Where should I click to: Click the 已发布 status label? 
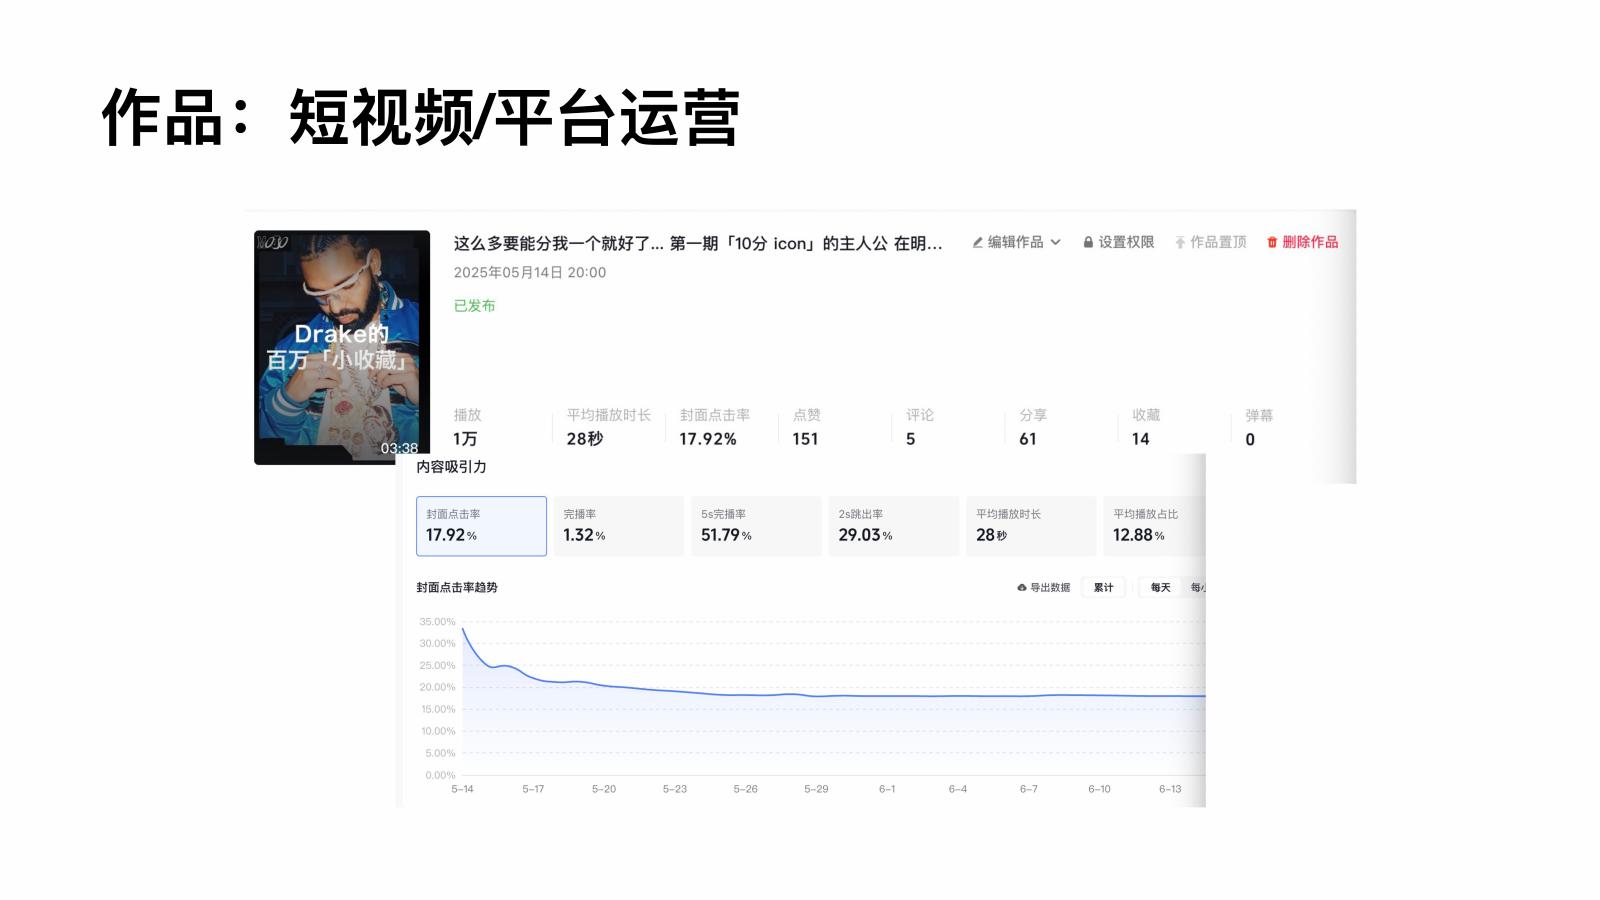click(474, 306)
